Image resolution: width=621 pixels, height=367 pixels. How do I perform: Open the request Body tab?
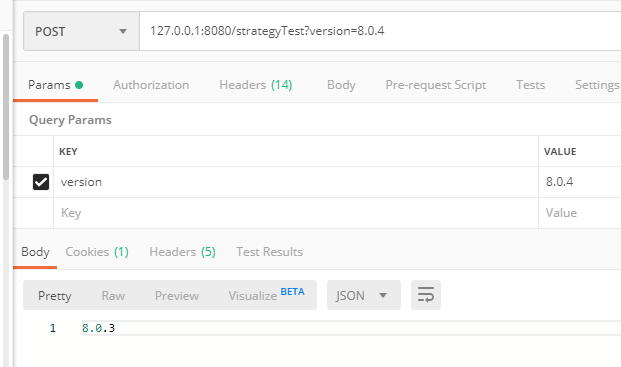pos(341,85)
